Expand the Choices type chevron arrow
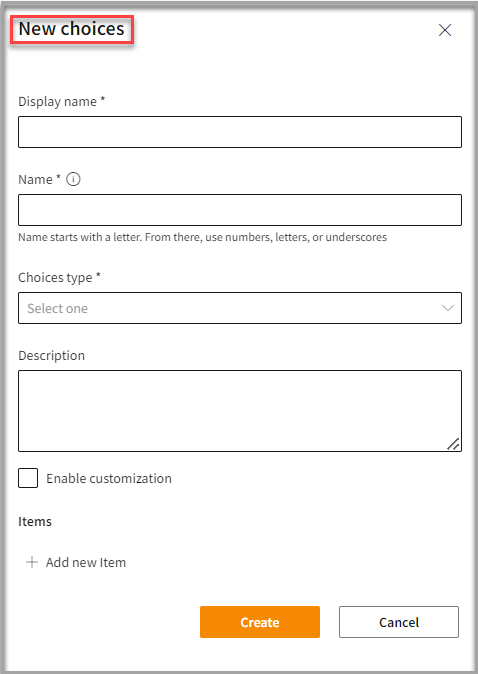 click(448, 308)
